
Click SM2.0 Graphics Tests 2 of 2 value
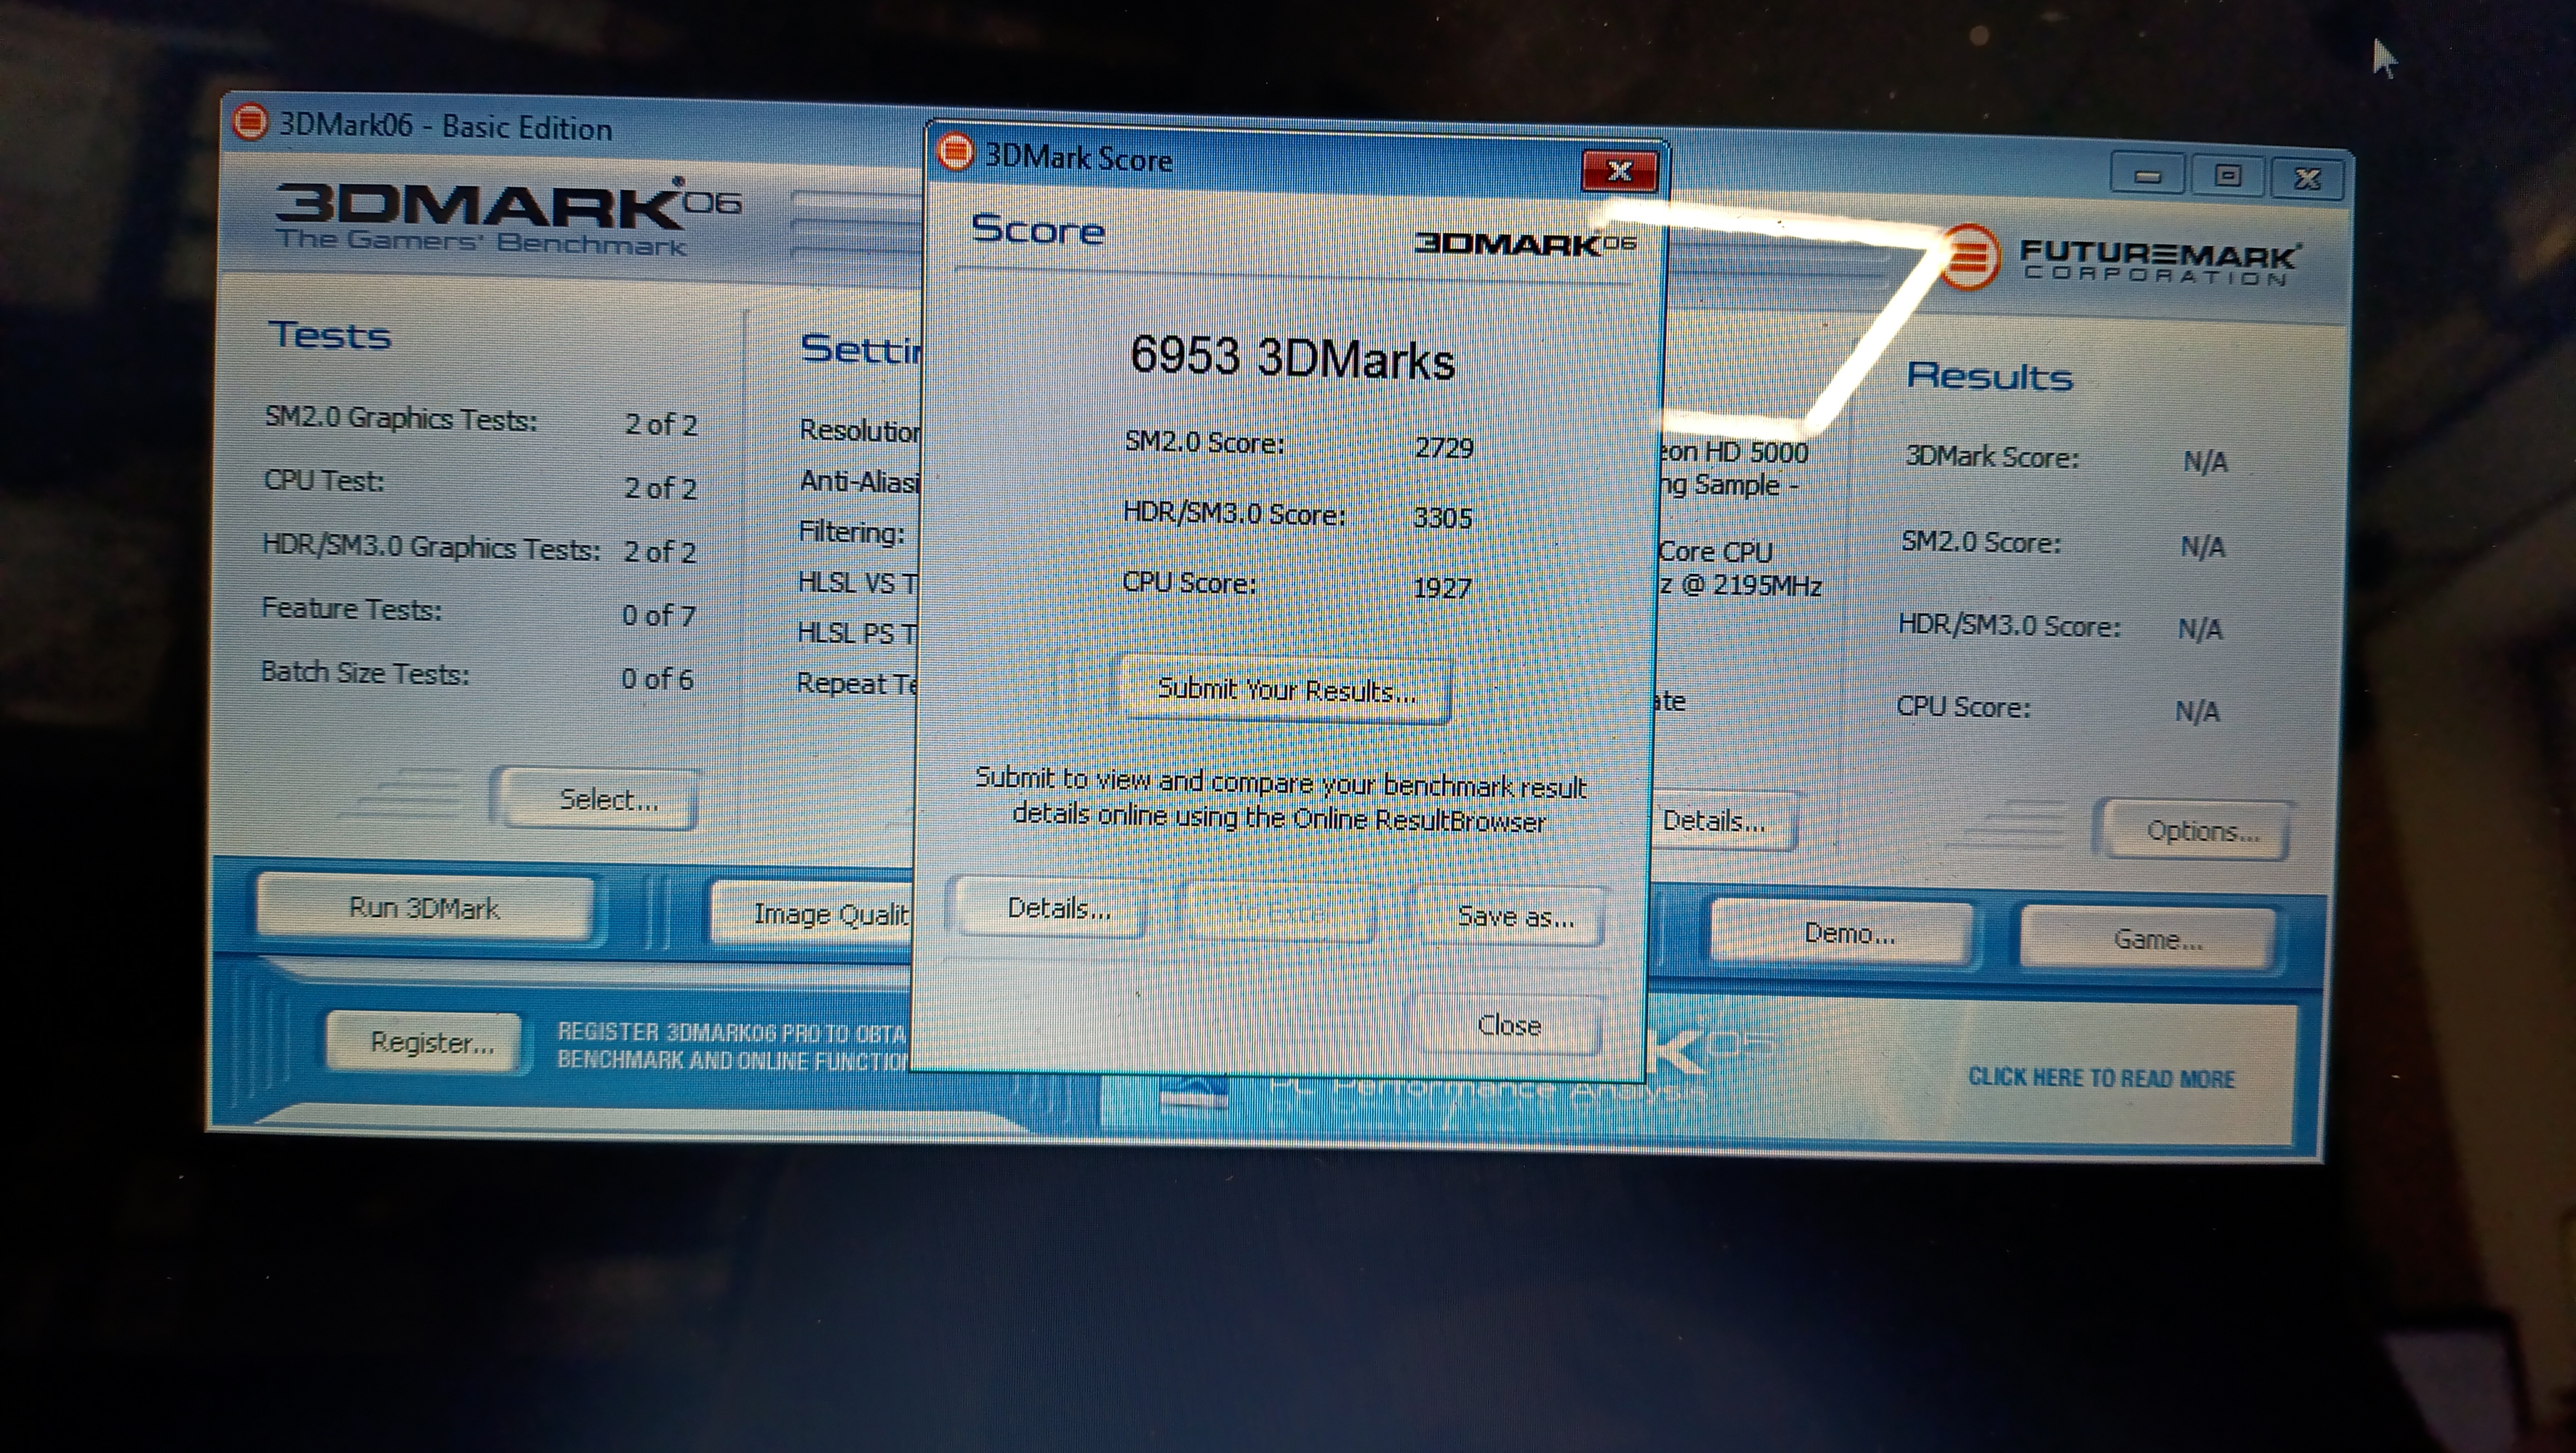pyautogui.click(x=661, y=424)
